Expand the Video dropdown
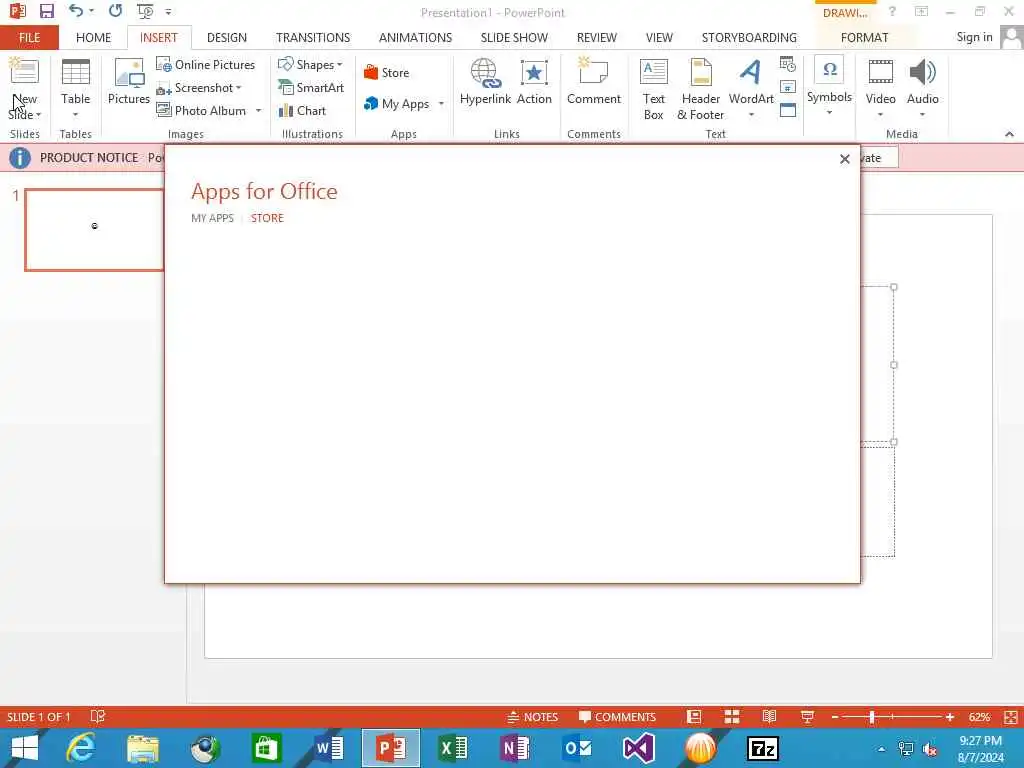Screen dimensions: 1024x768 pyautogui.click(x=880, y=114)
